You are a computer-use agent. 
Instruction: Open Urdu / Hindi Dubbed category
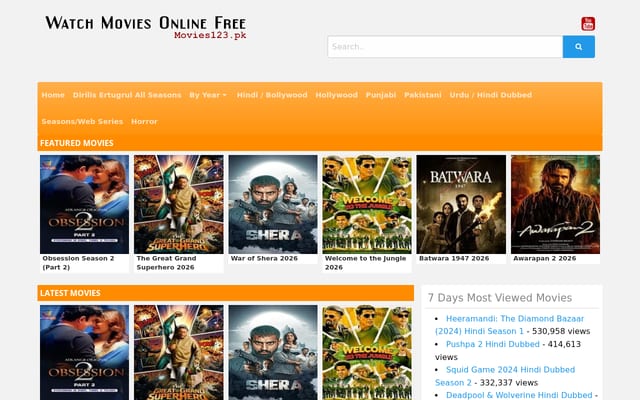click(x=491, y=95)
